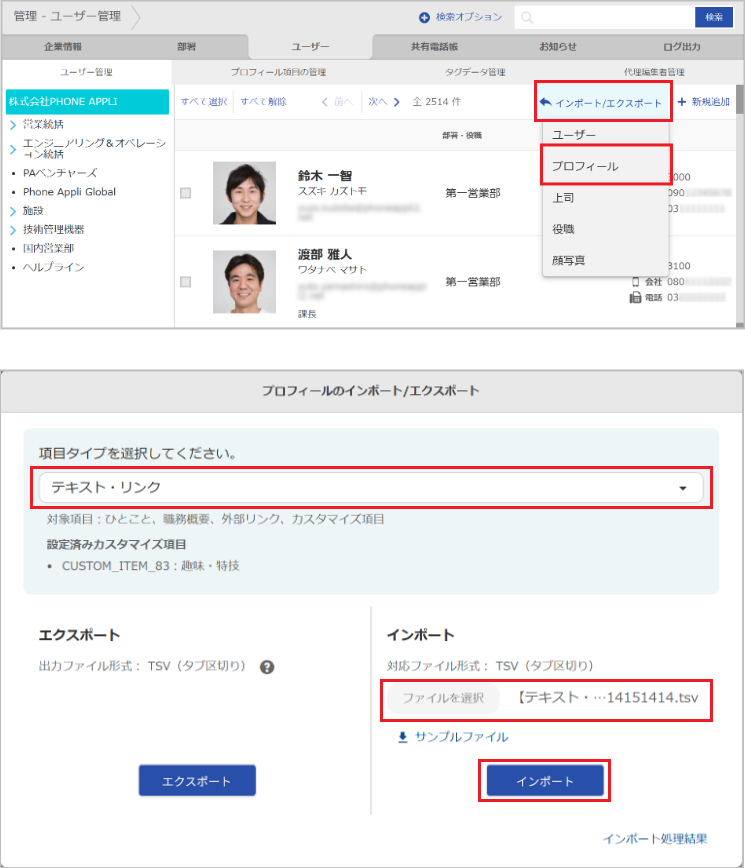Click the インポート button

pos(545,781)
